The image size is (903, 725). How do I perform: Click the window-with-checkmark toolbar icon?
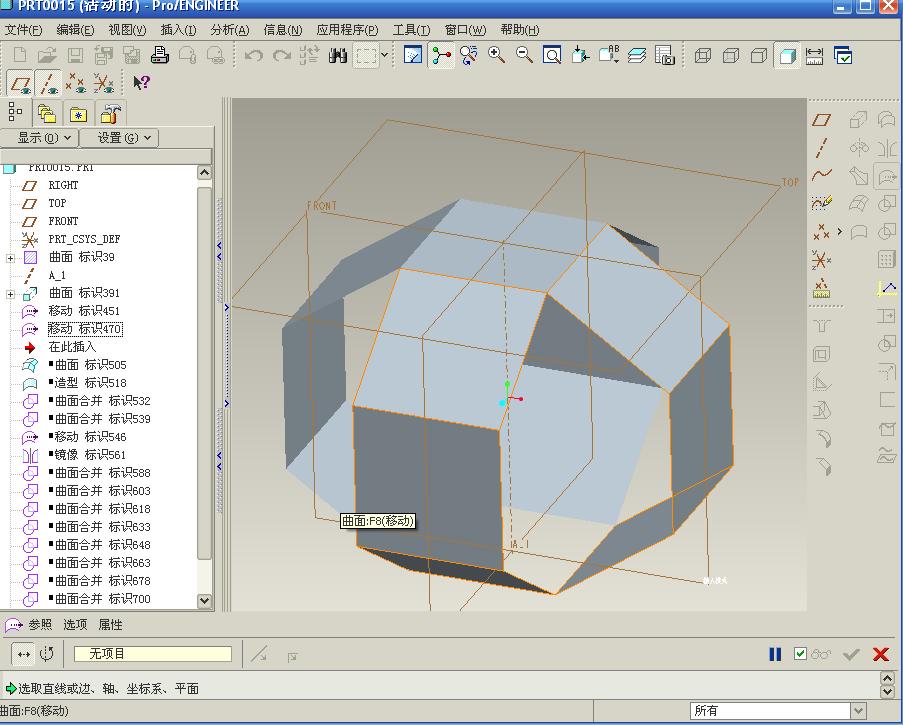point(843,56)
